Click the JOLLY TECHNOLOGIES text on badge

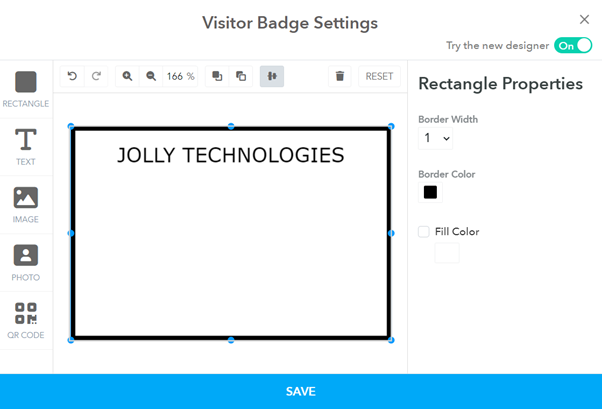[x=230, y=155]
